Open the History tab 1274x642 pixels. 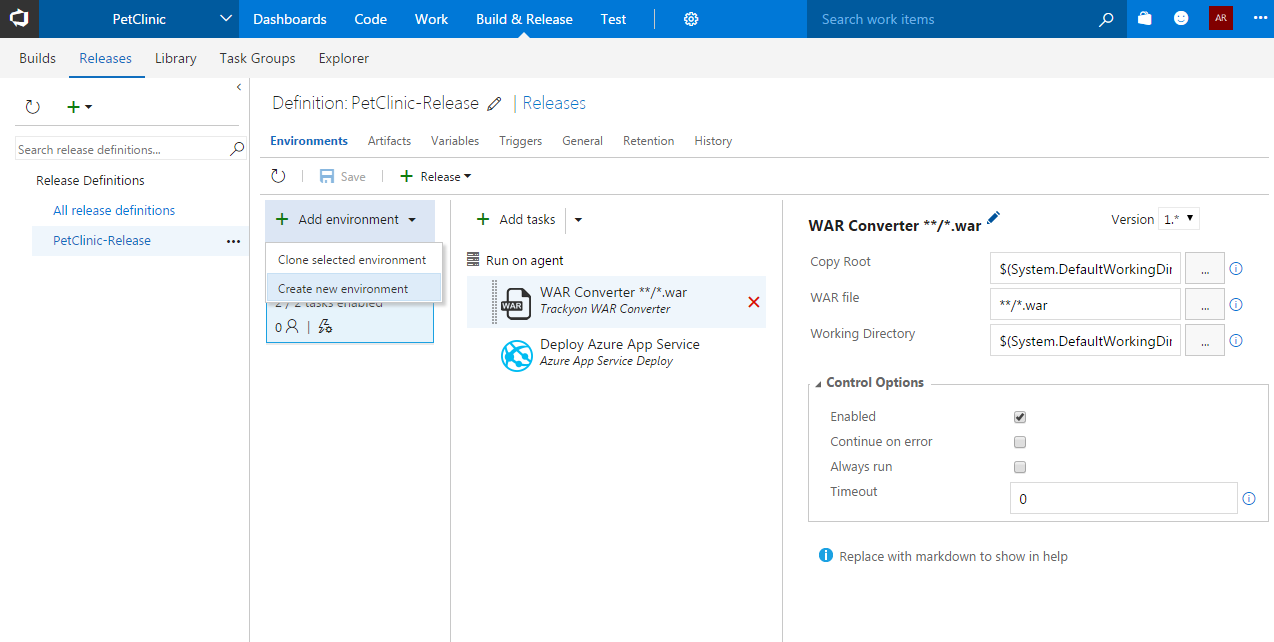[x=713, y=141]
